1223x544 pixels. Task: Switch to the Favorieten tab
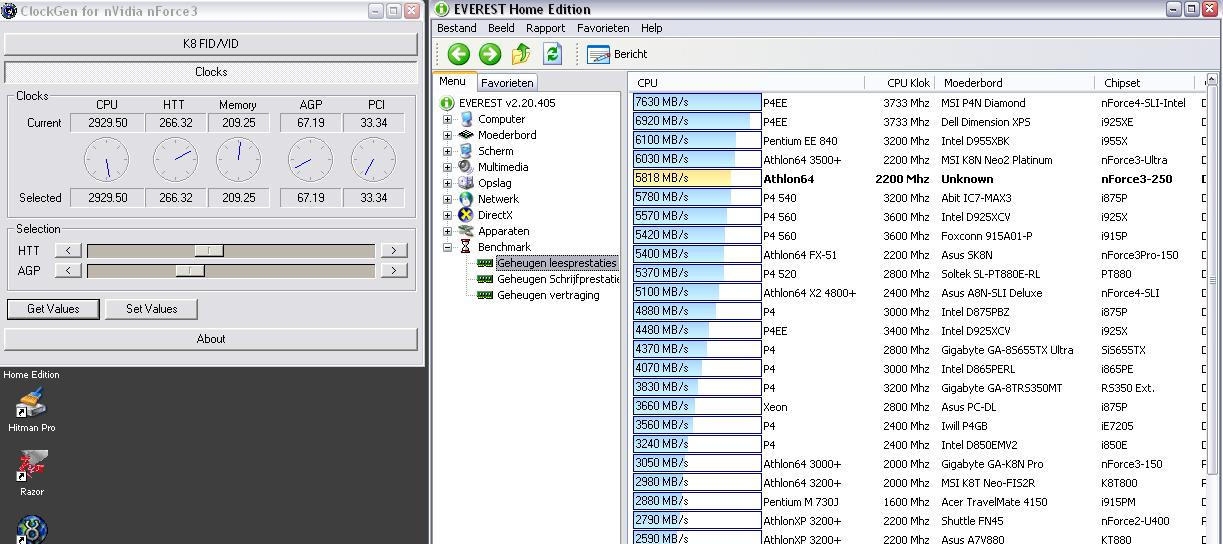[507, 83]
